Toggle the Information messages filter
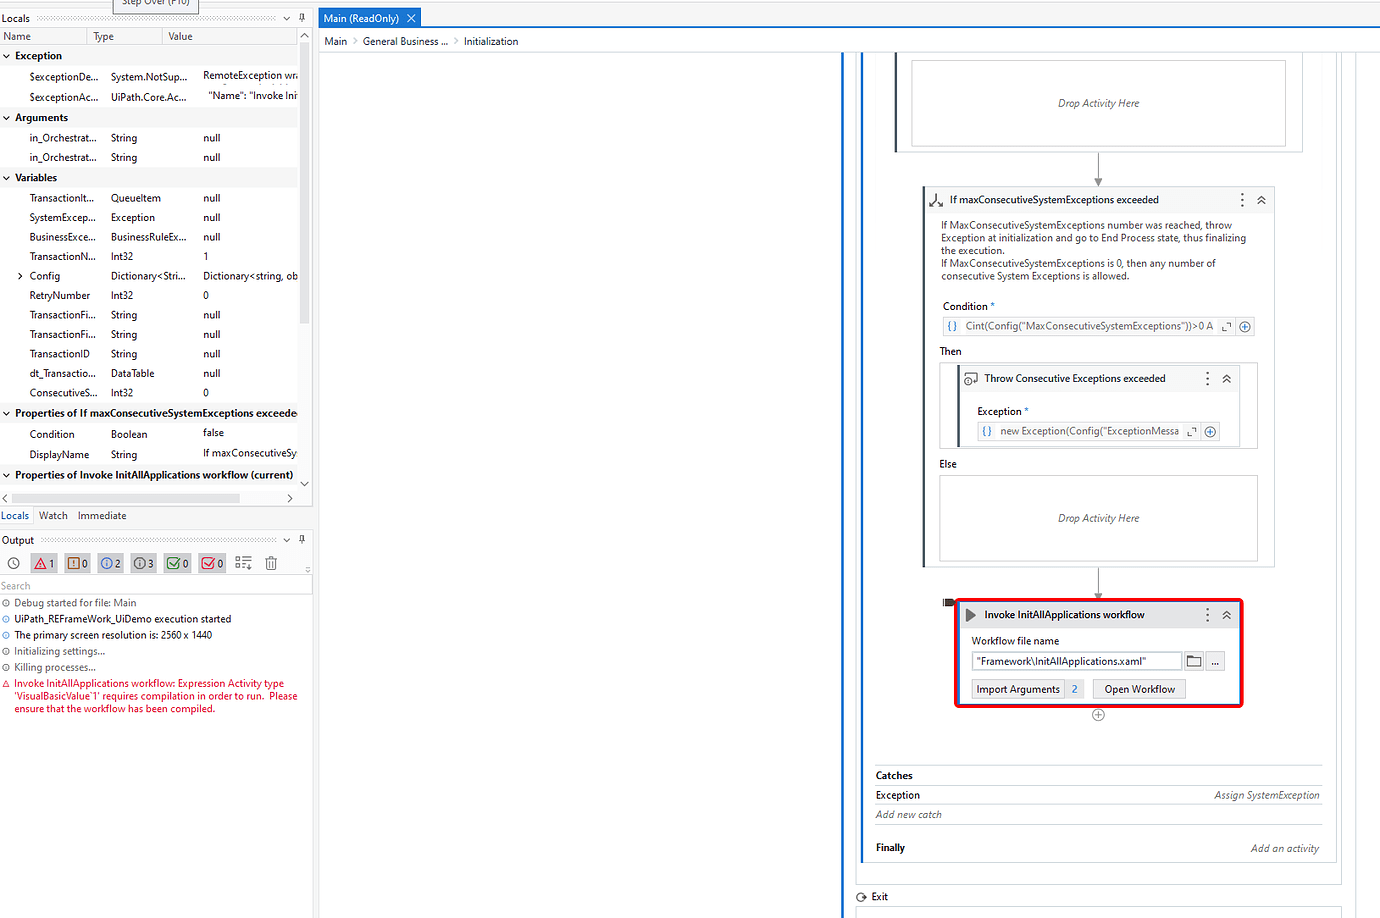This screenshot has width=1380, height=918. point(110,563)
